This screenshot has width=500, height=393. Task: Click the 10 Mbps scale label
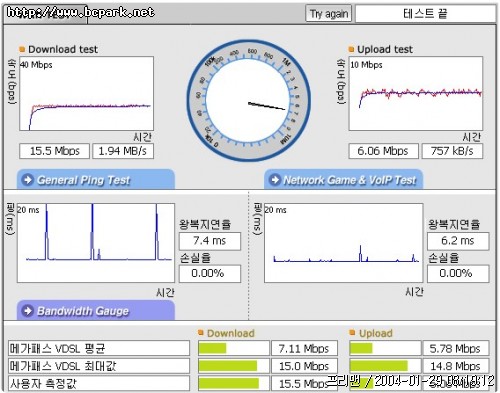366,65
